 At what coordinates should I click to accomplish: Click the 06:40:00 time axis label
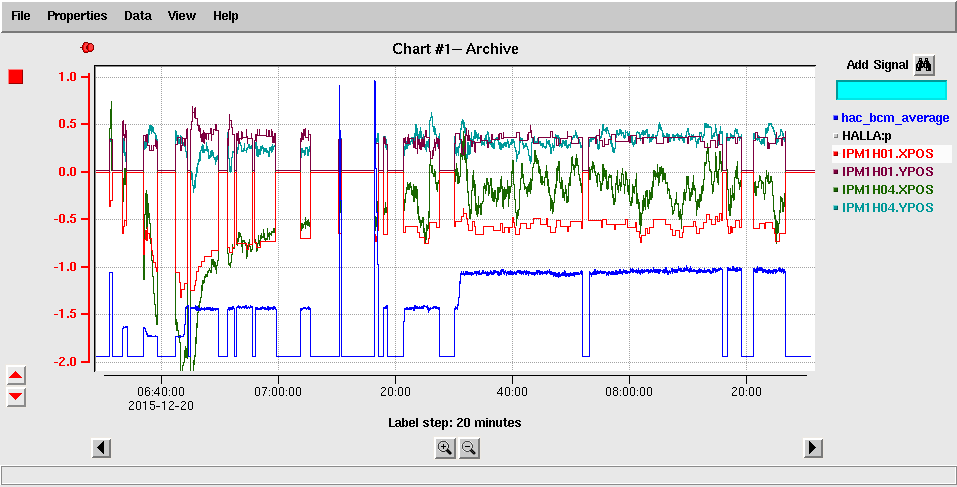tap(161, 391)
